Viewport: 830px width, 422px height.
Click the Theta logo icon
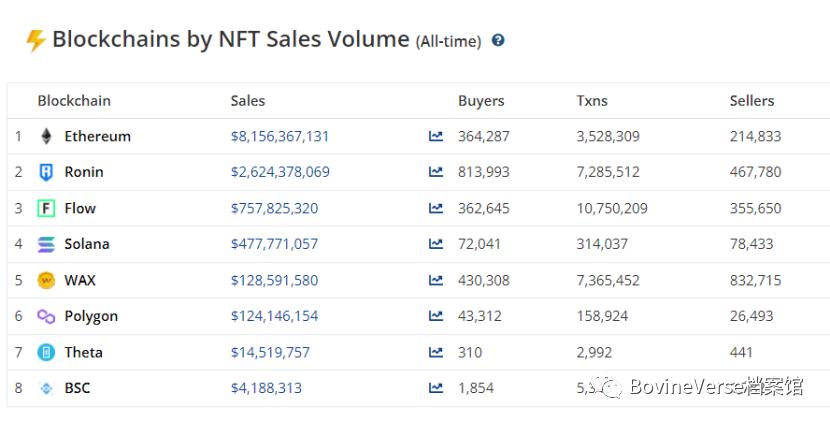(x=46, y=352)
